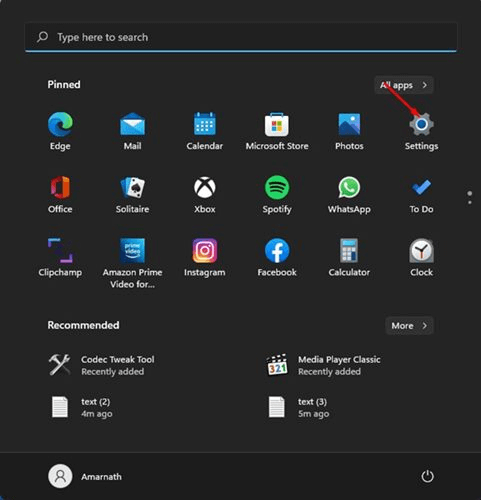
Task: Open the Spotify app
Action: coord(277,195)
